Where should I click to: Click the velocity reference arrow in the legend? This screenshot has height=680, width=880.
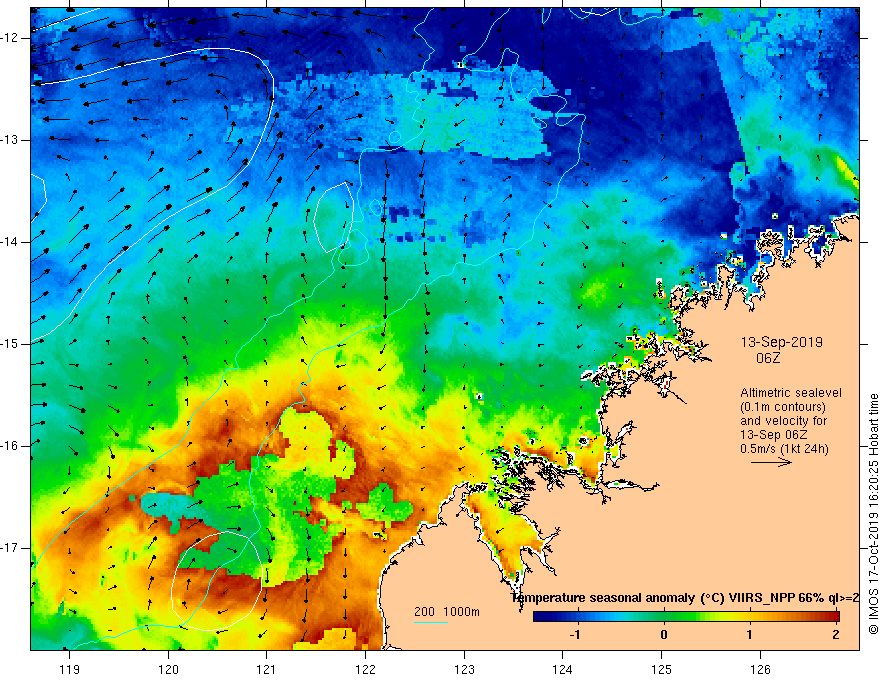(x=771, y=462)
